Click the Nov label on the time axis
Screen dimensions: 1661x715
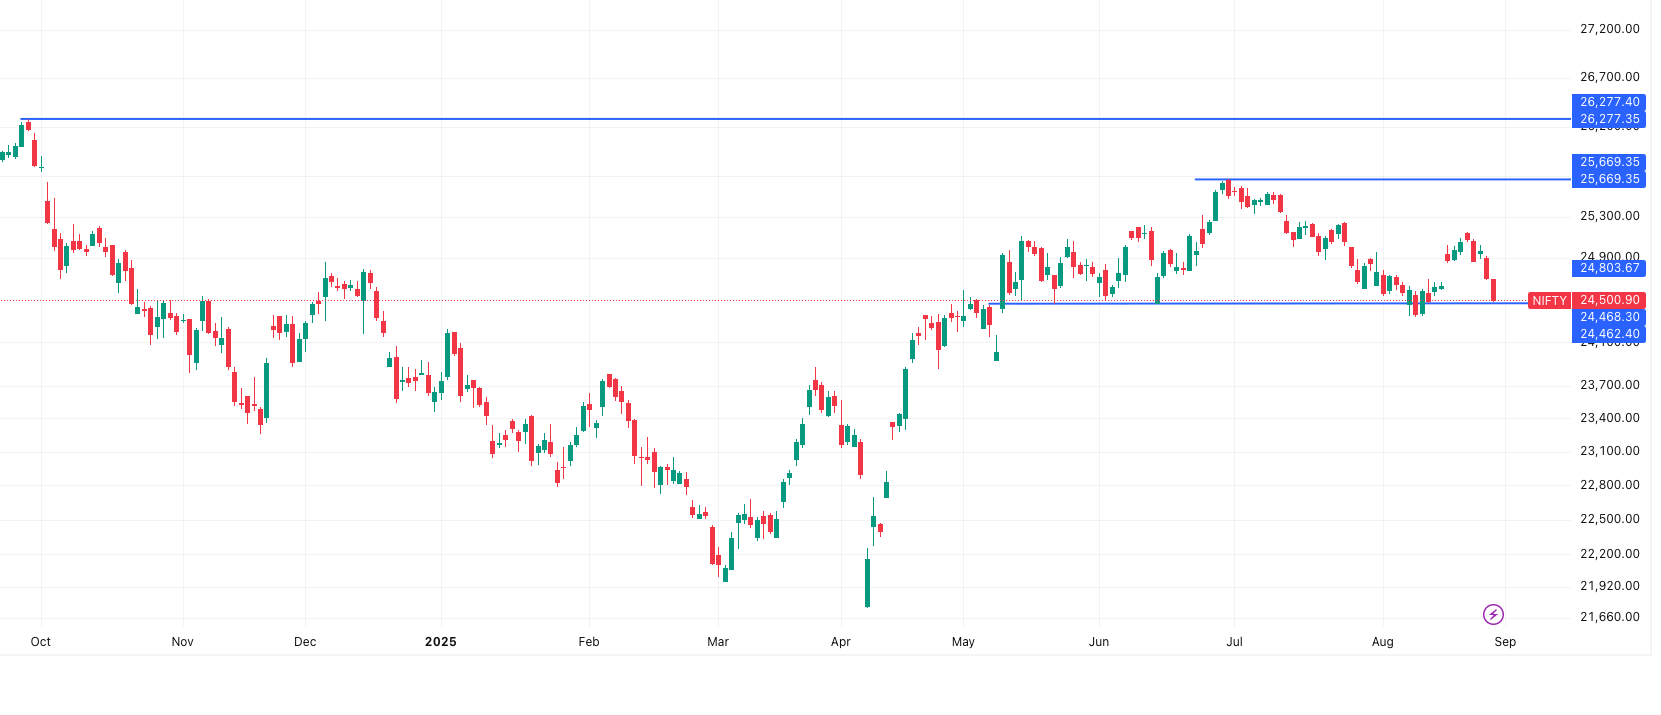[x=182, y=642]
